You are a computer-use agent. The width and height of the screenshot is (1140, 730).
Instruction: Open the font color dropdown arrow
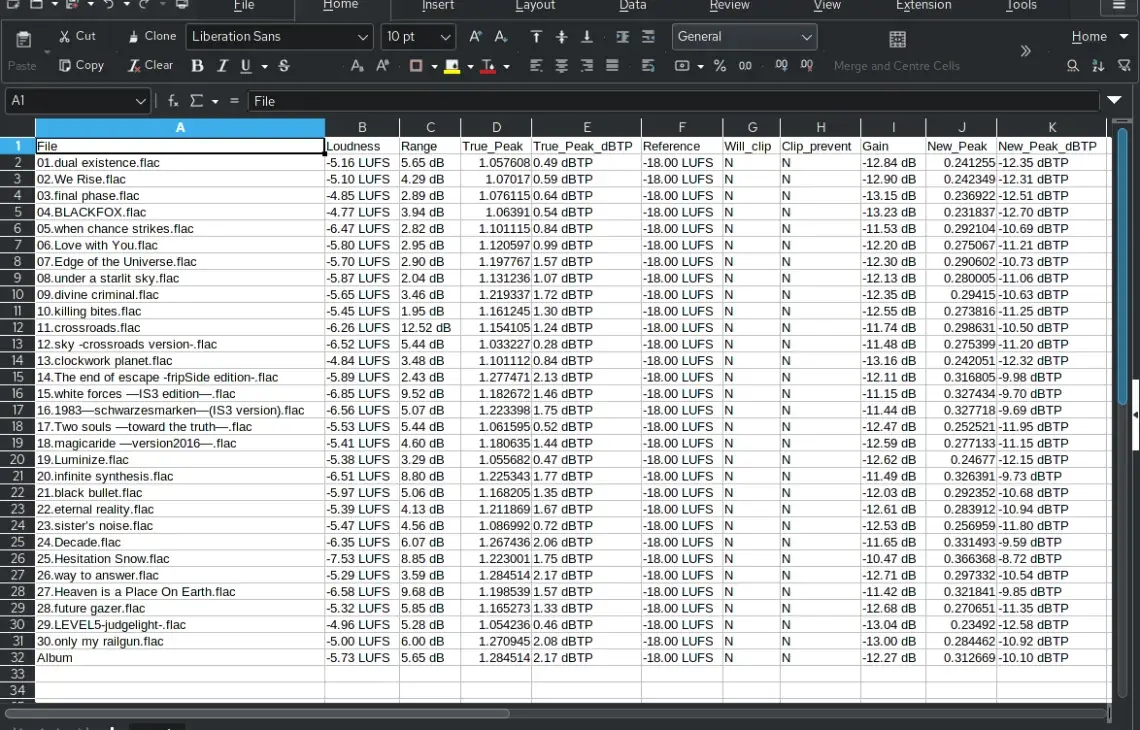click(507, 67)
